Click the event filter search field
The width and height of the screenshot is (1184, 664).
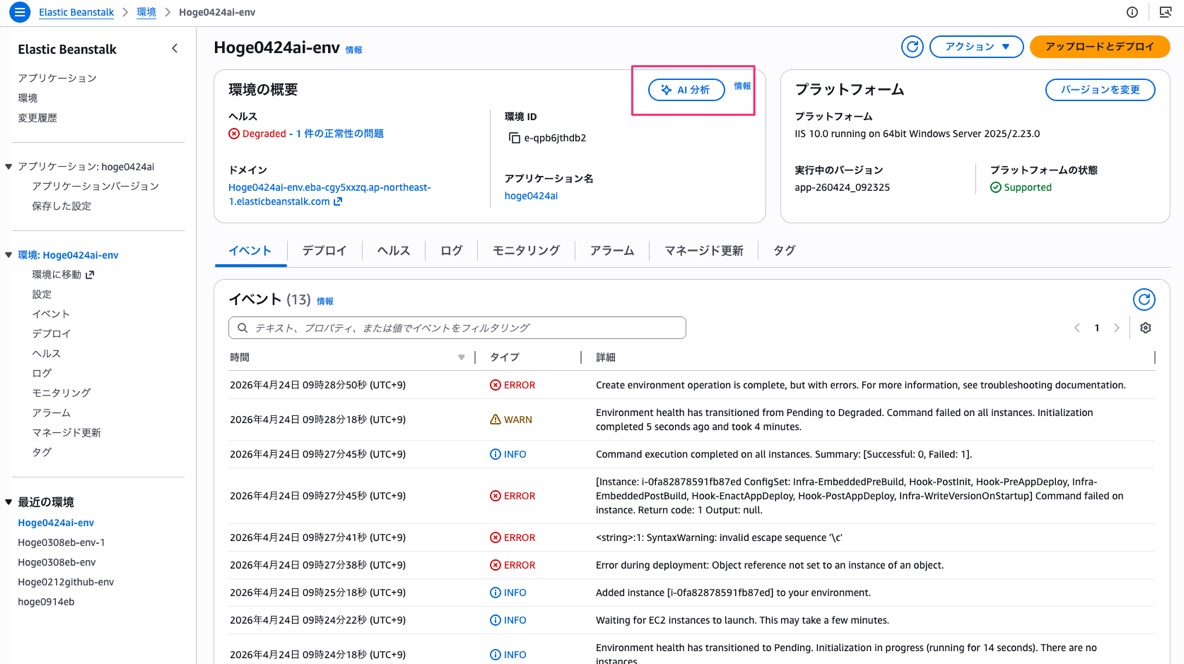[x=457, y=328]
